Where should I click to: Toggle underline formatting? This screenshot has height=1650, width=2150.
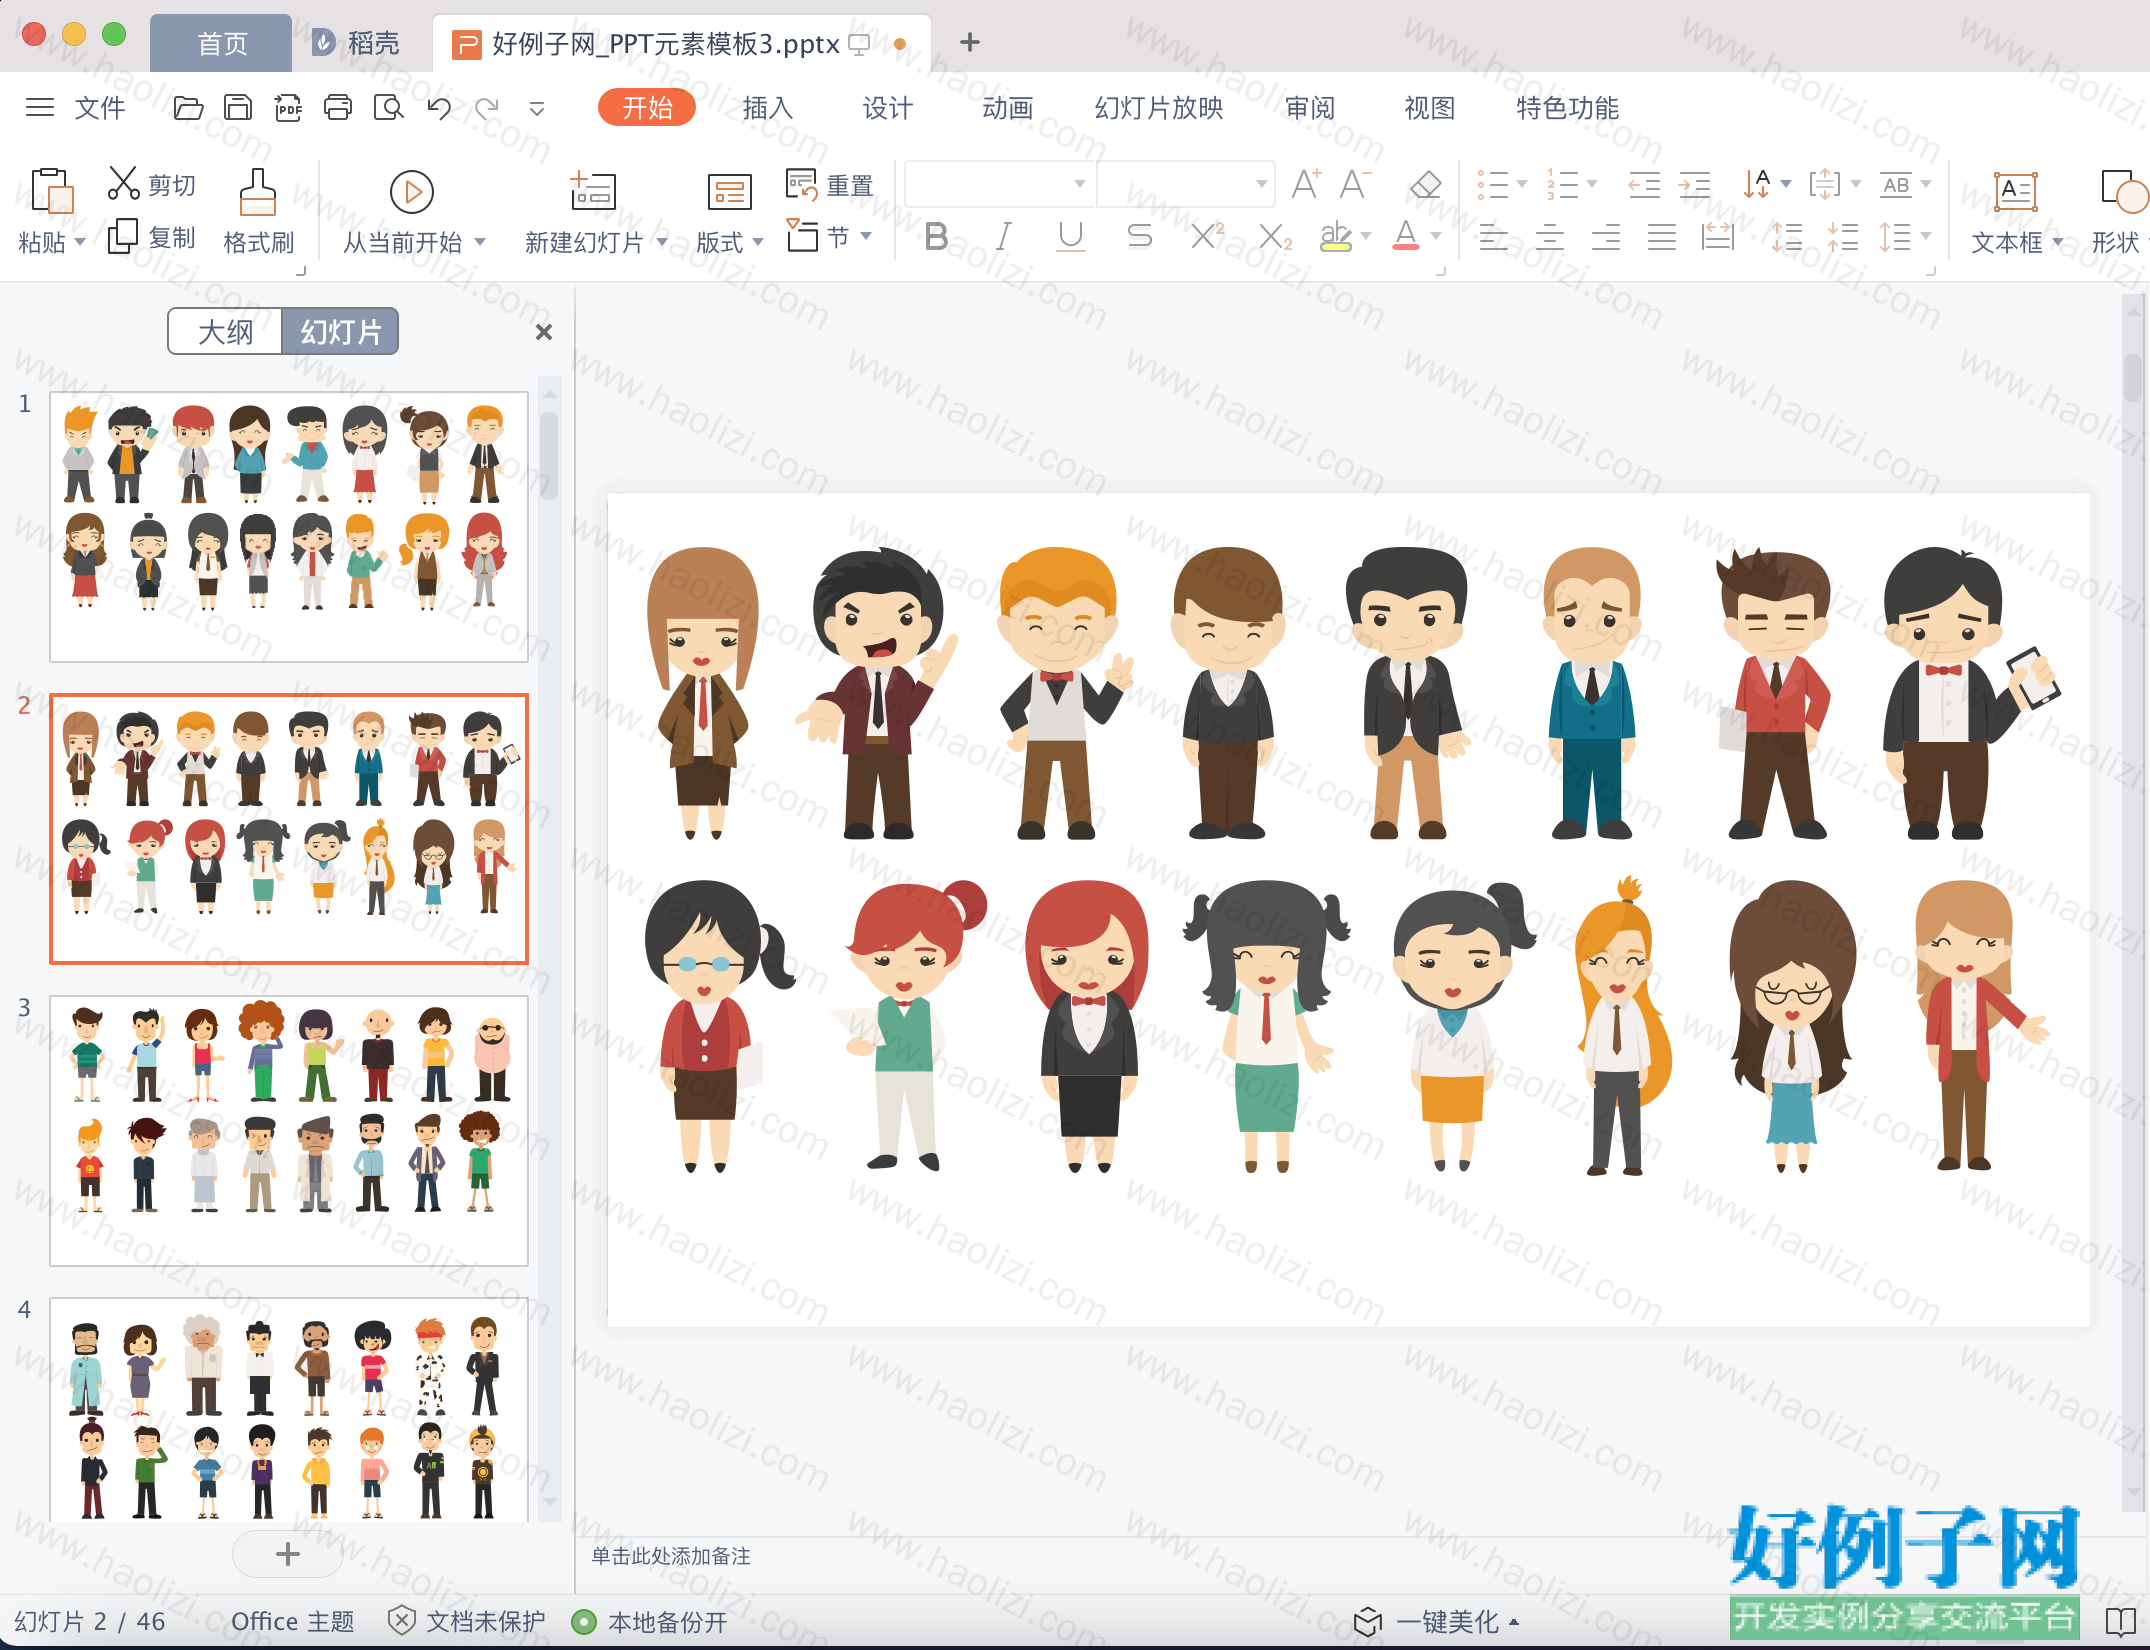click(x=1071, y=237)
